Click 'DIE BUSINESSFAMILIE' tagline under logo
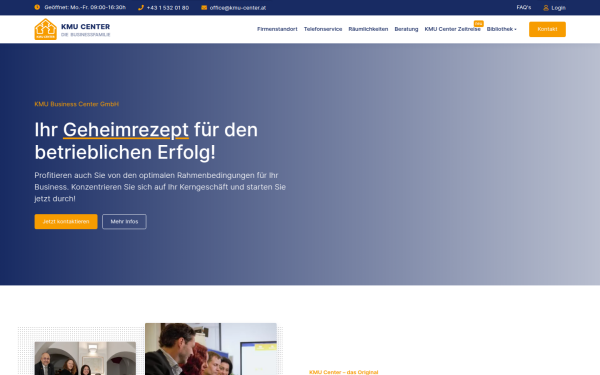The height and width of the screenshot is (375, 600). [x=86, y=34]
